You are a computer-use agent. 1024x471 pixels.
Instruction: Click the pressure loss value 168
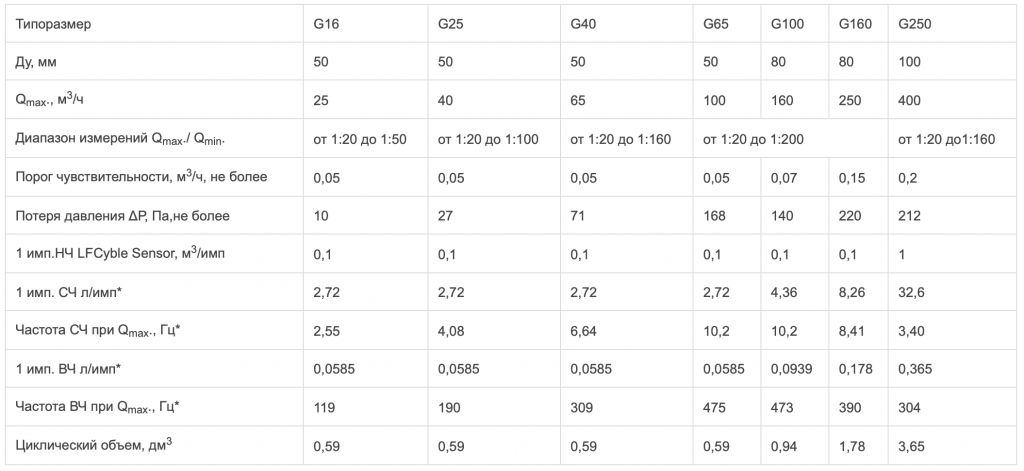[714, 215]
